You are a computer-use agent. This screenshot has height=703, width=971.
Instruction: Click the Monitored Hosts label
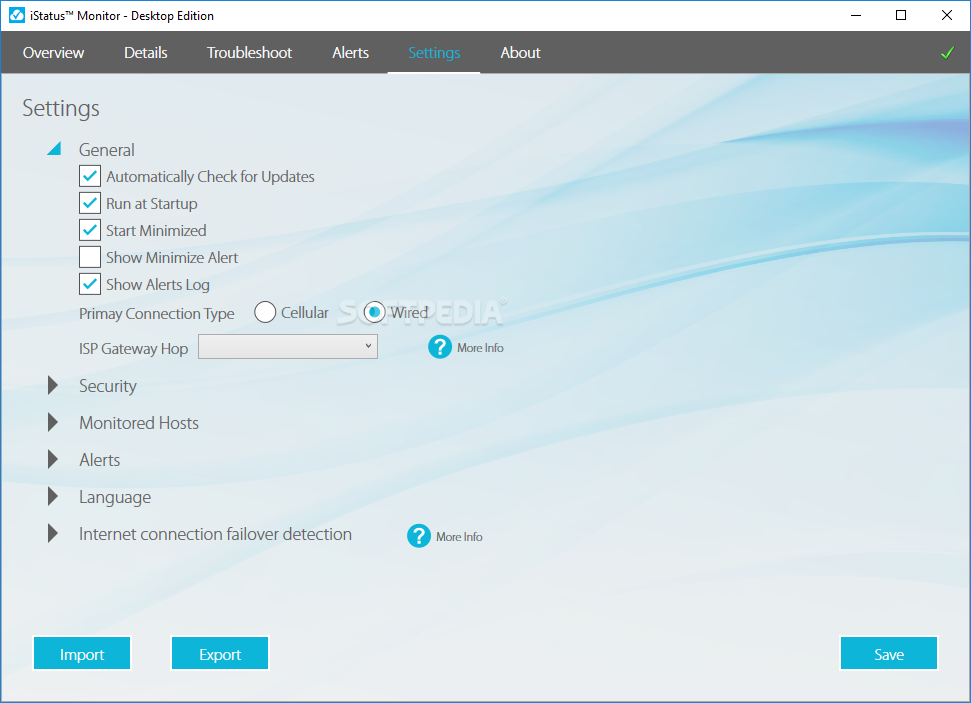tap(139, 423)
